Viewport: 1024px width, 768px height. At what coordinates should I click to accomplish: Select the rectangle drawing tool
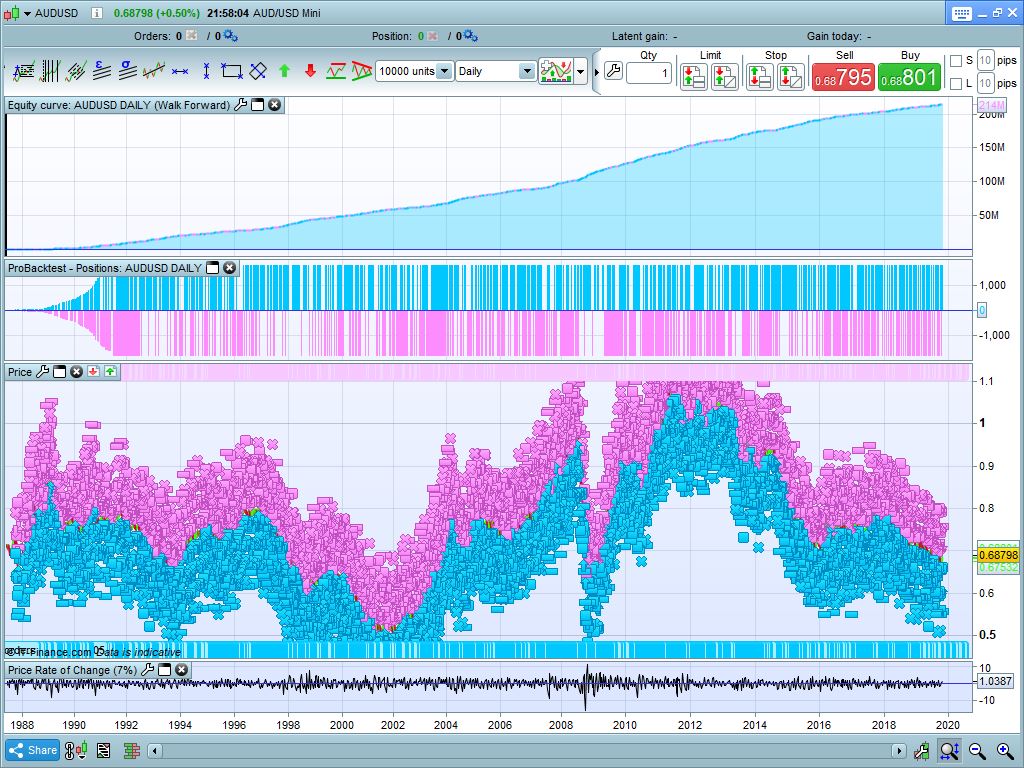(x=232, y=71)
